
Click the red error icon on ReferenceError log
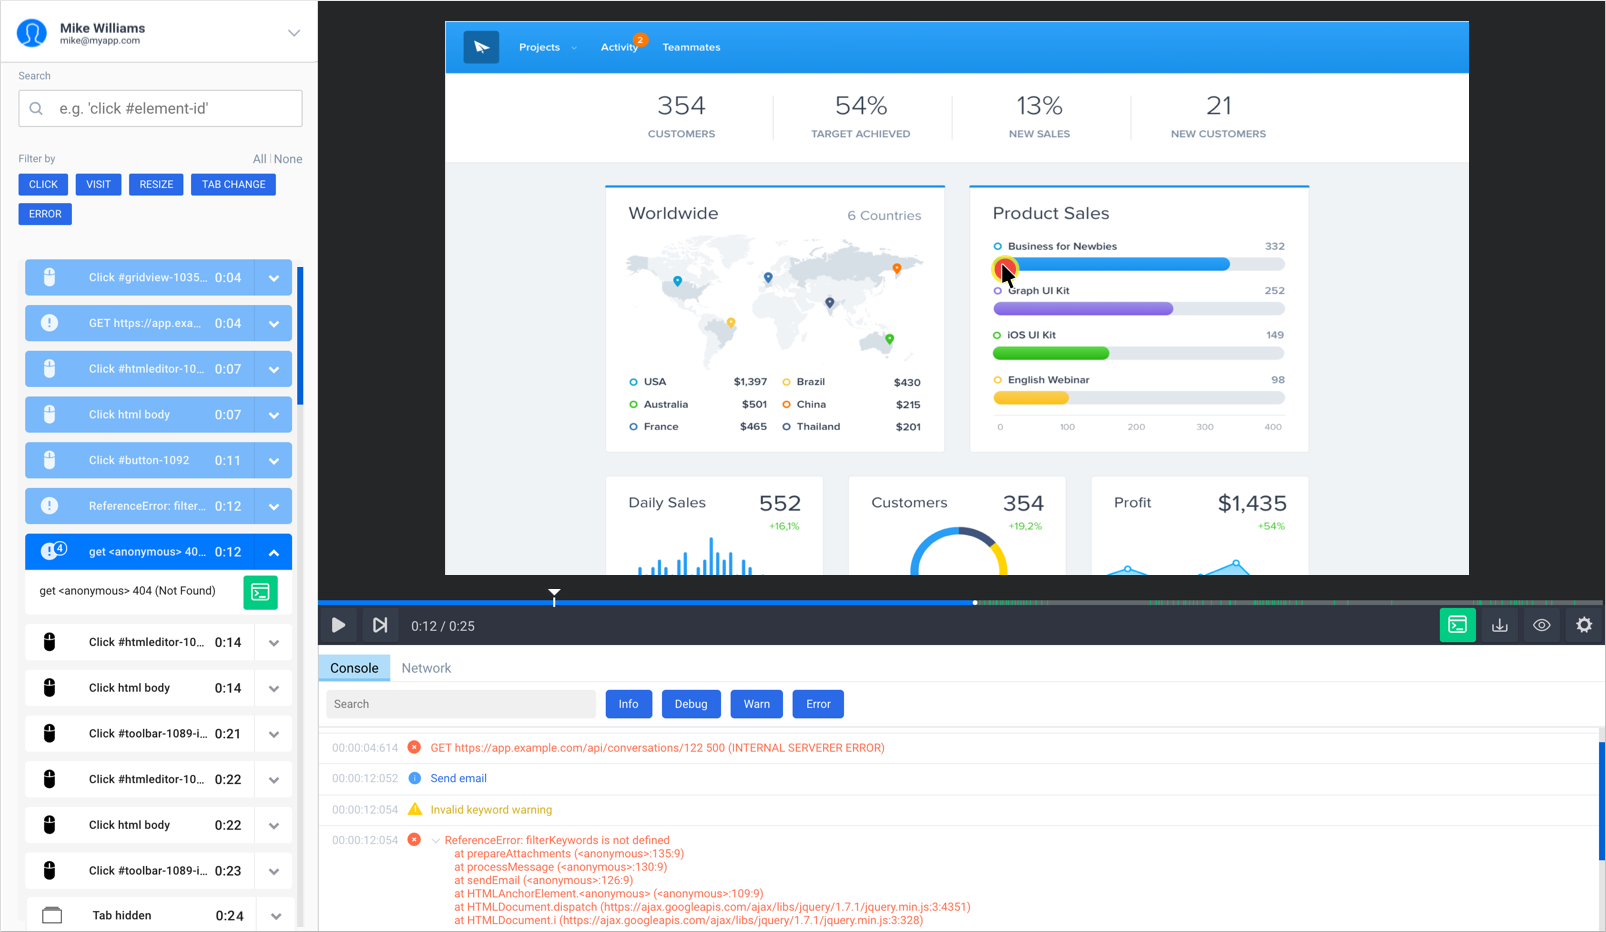414,840
